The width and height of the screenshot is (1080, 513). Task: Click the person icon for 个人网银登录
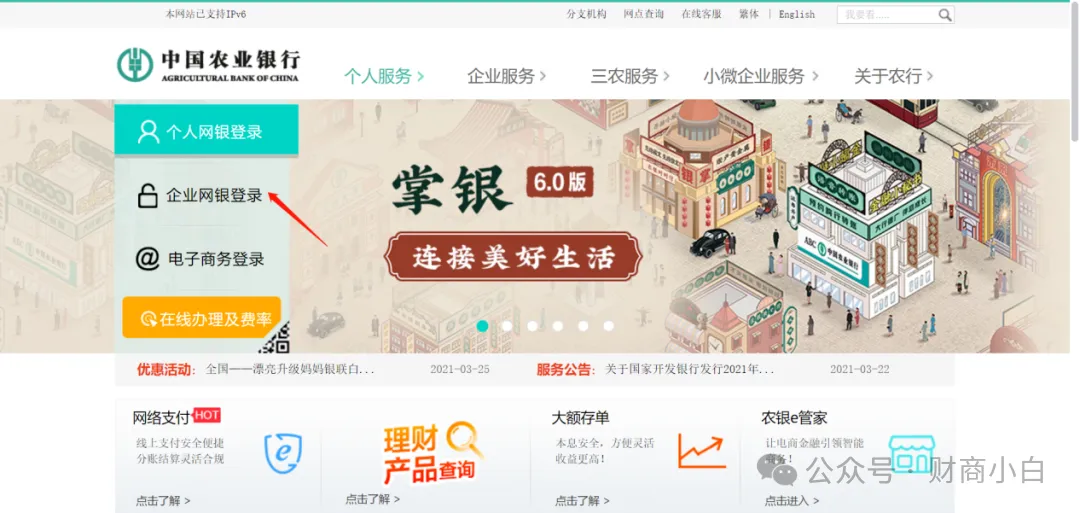pyautogui.click(x=148, y=132)
